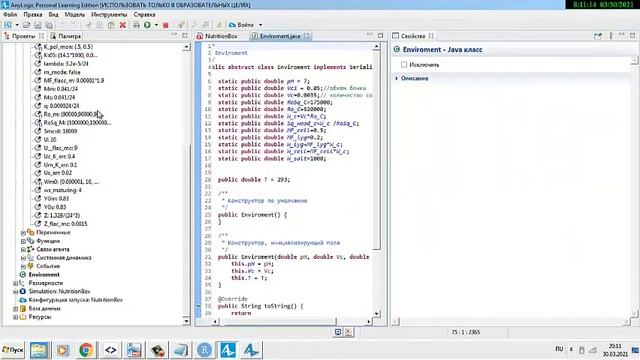
Task: Select parameter lambda: 3.2e-5/24
Action: [66, 64]
